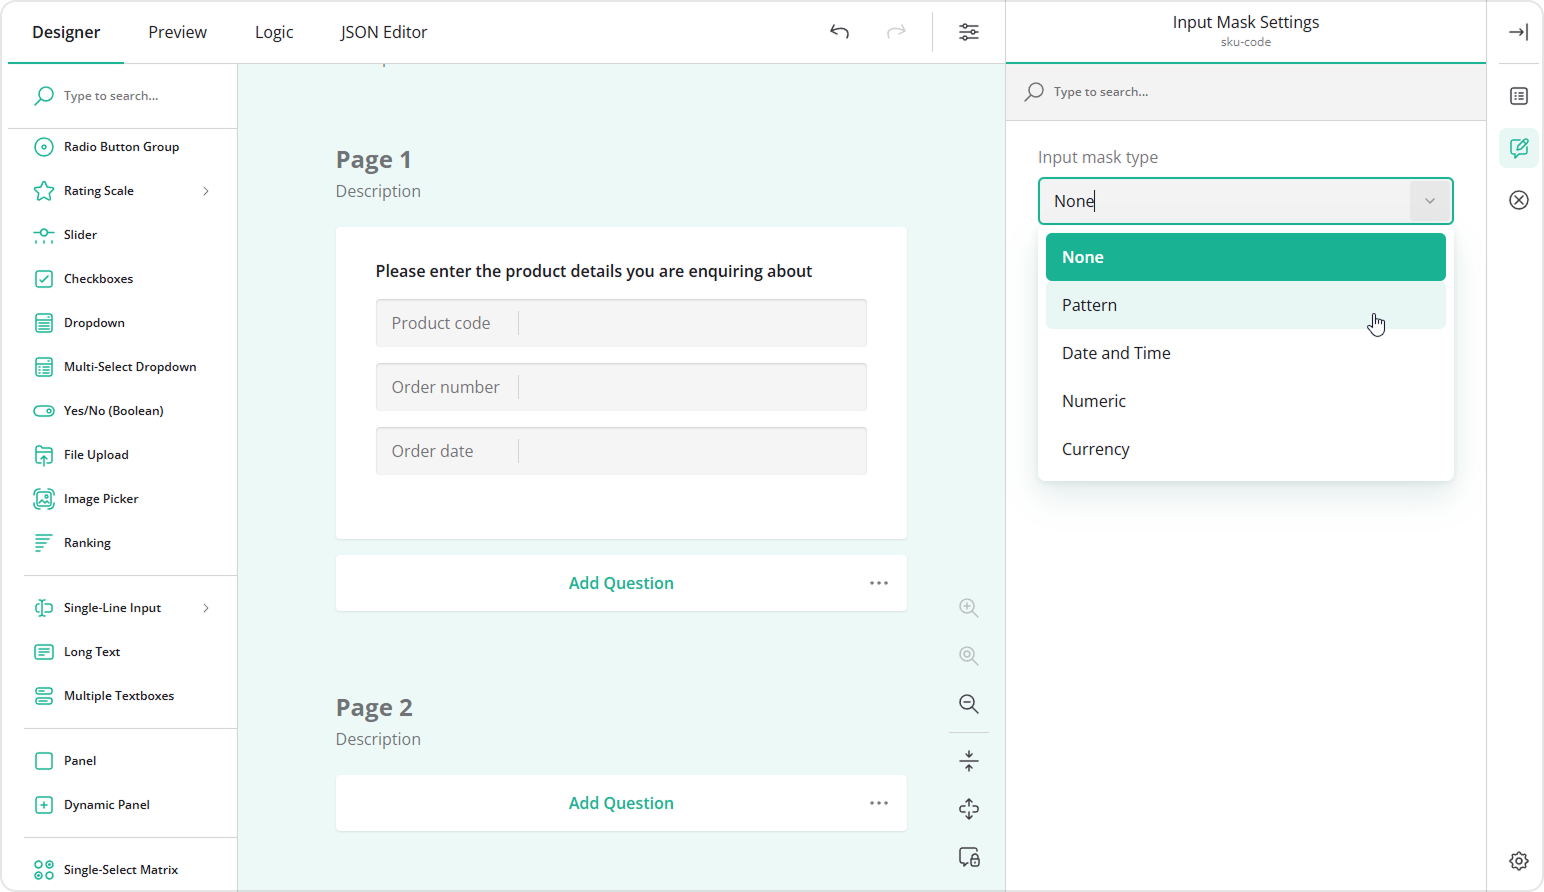
Task: Open the JSON Editor tab
Action: coord(383,31)
